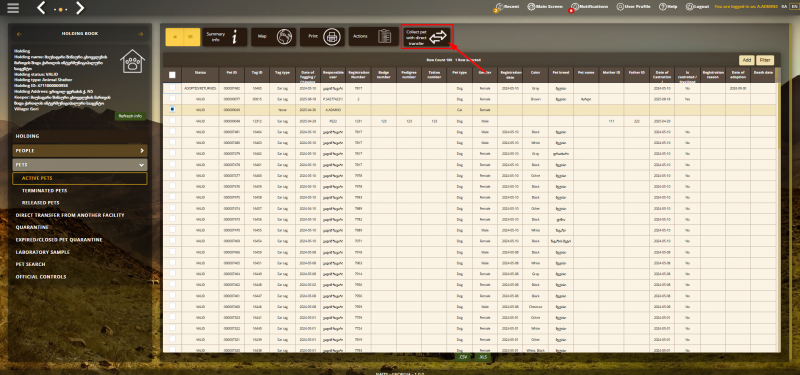Click the Cat pet type cell
This screenshot has width=800, height=375.
(460, 110)
